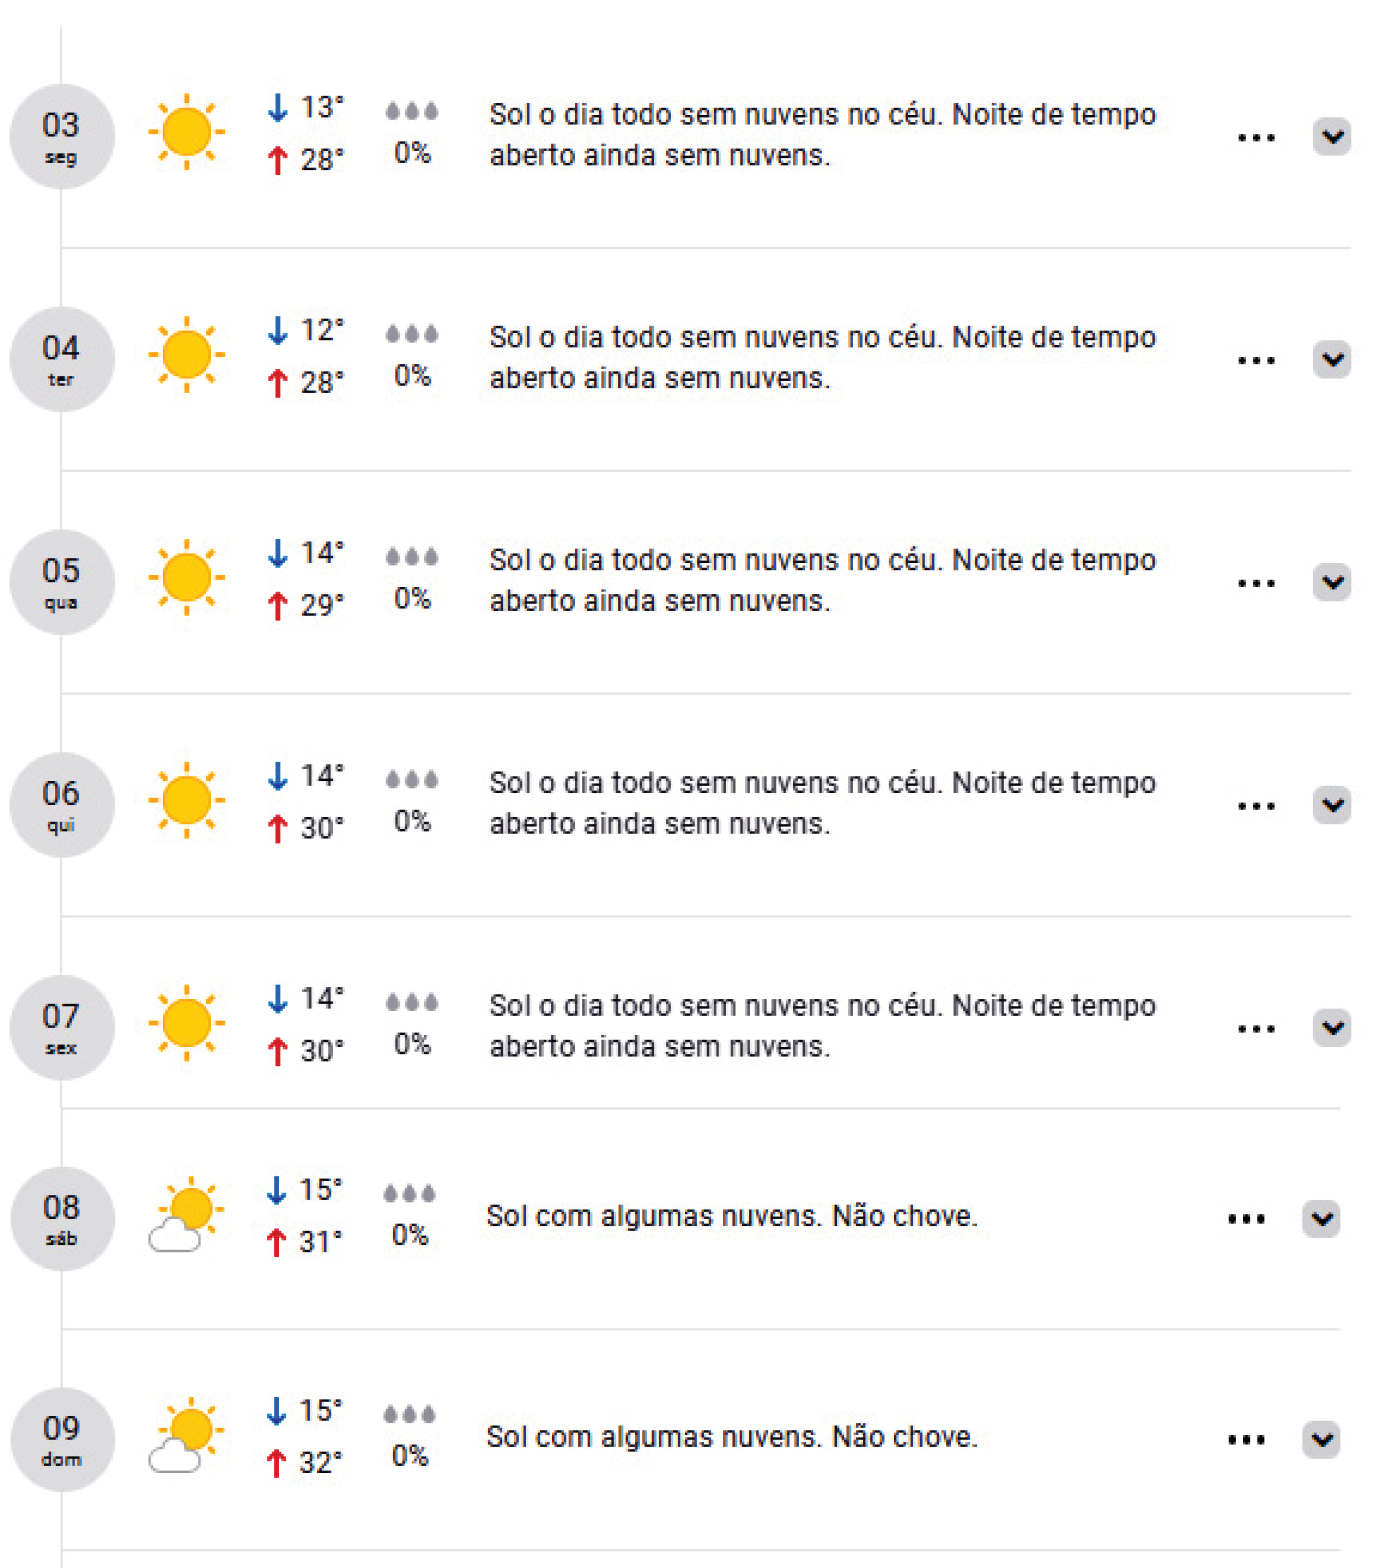The image size is (1376, 1568).
Task: Open the three-dots menu for Monday 03
Action: (x=1255, y=138)
